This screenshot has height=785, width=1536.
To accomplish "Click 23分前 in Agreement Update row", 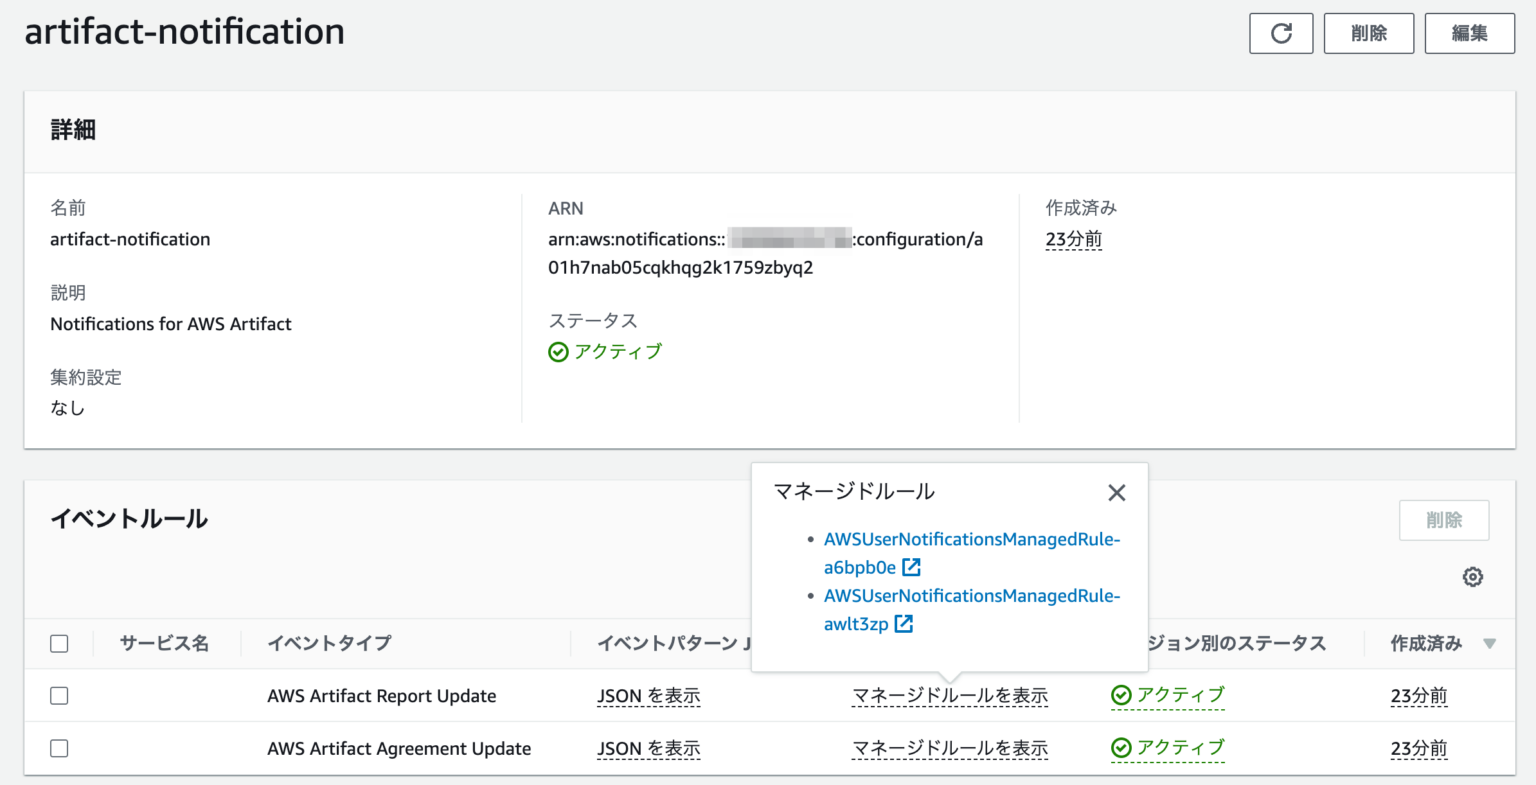I will (1419, 748).
